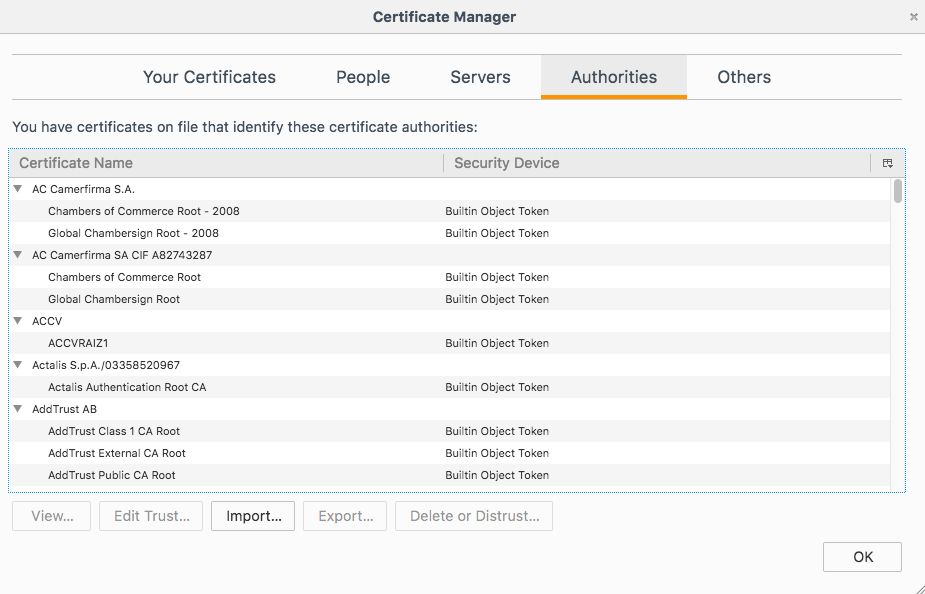This screenshot has width=925, height=594.
Task: Open the People tab
Action: [362, 77]
